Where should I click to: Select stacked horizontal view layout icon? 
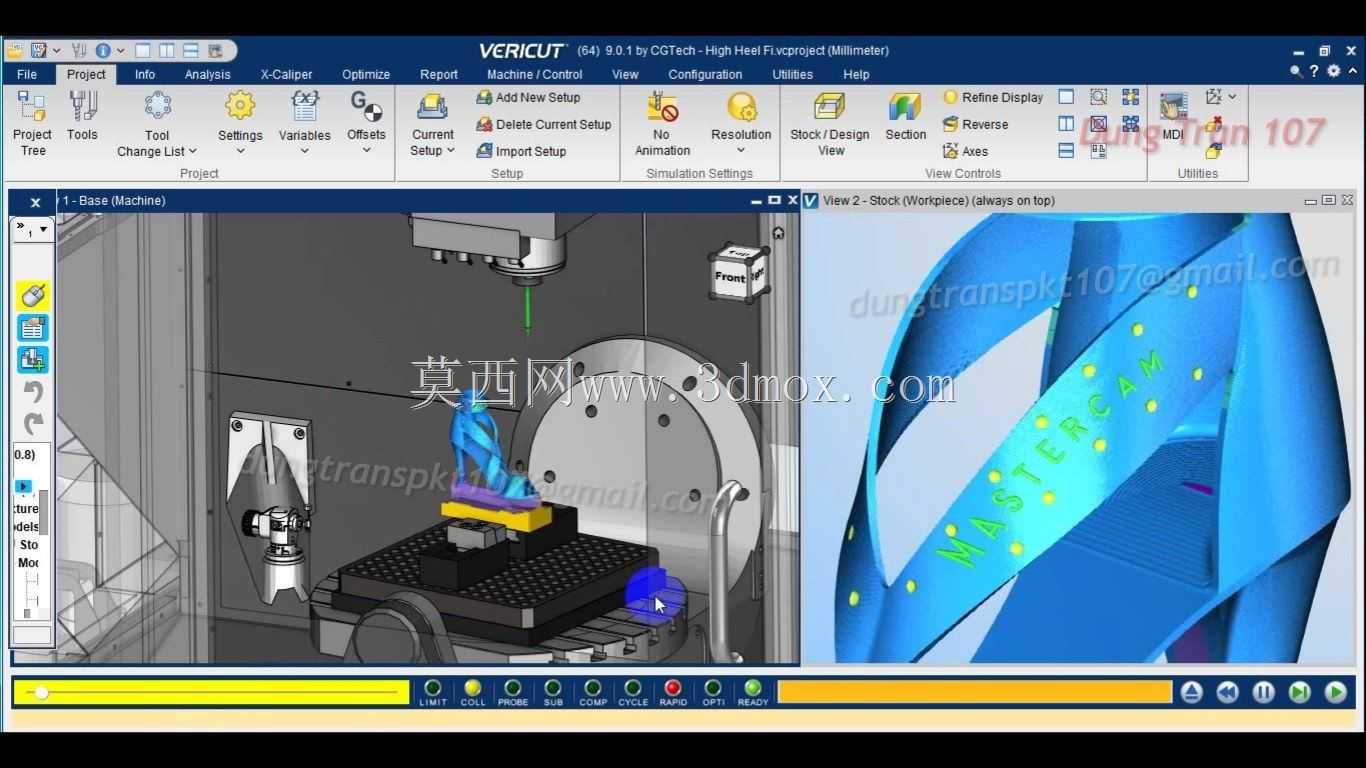[1066, 151]
